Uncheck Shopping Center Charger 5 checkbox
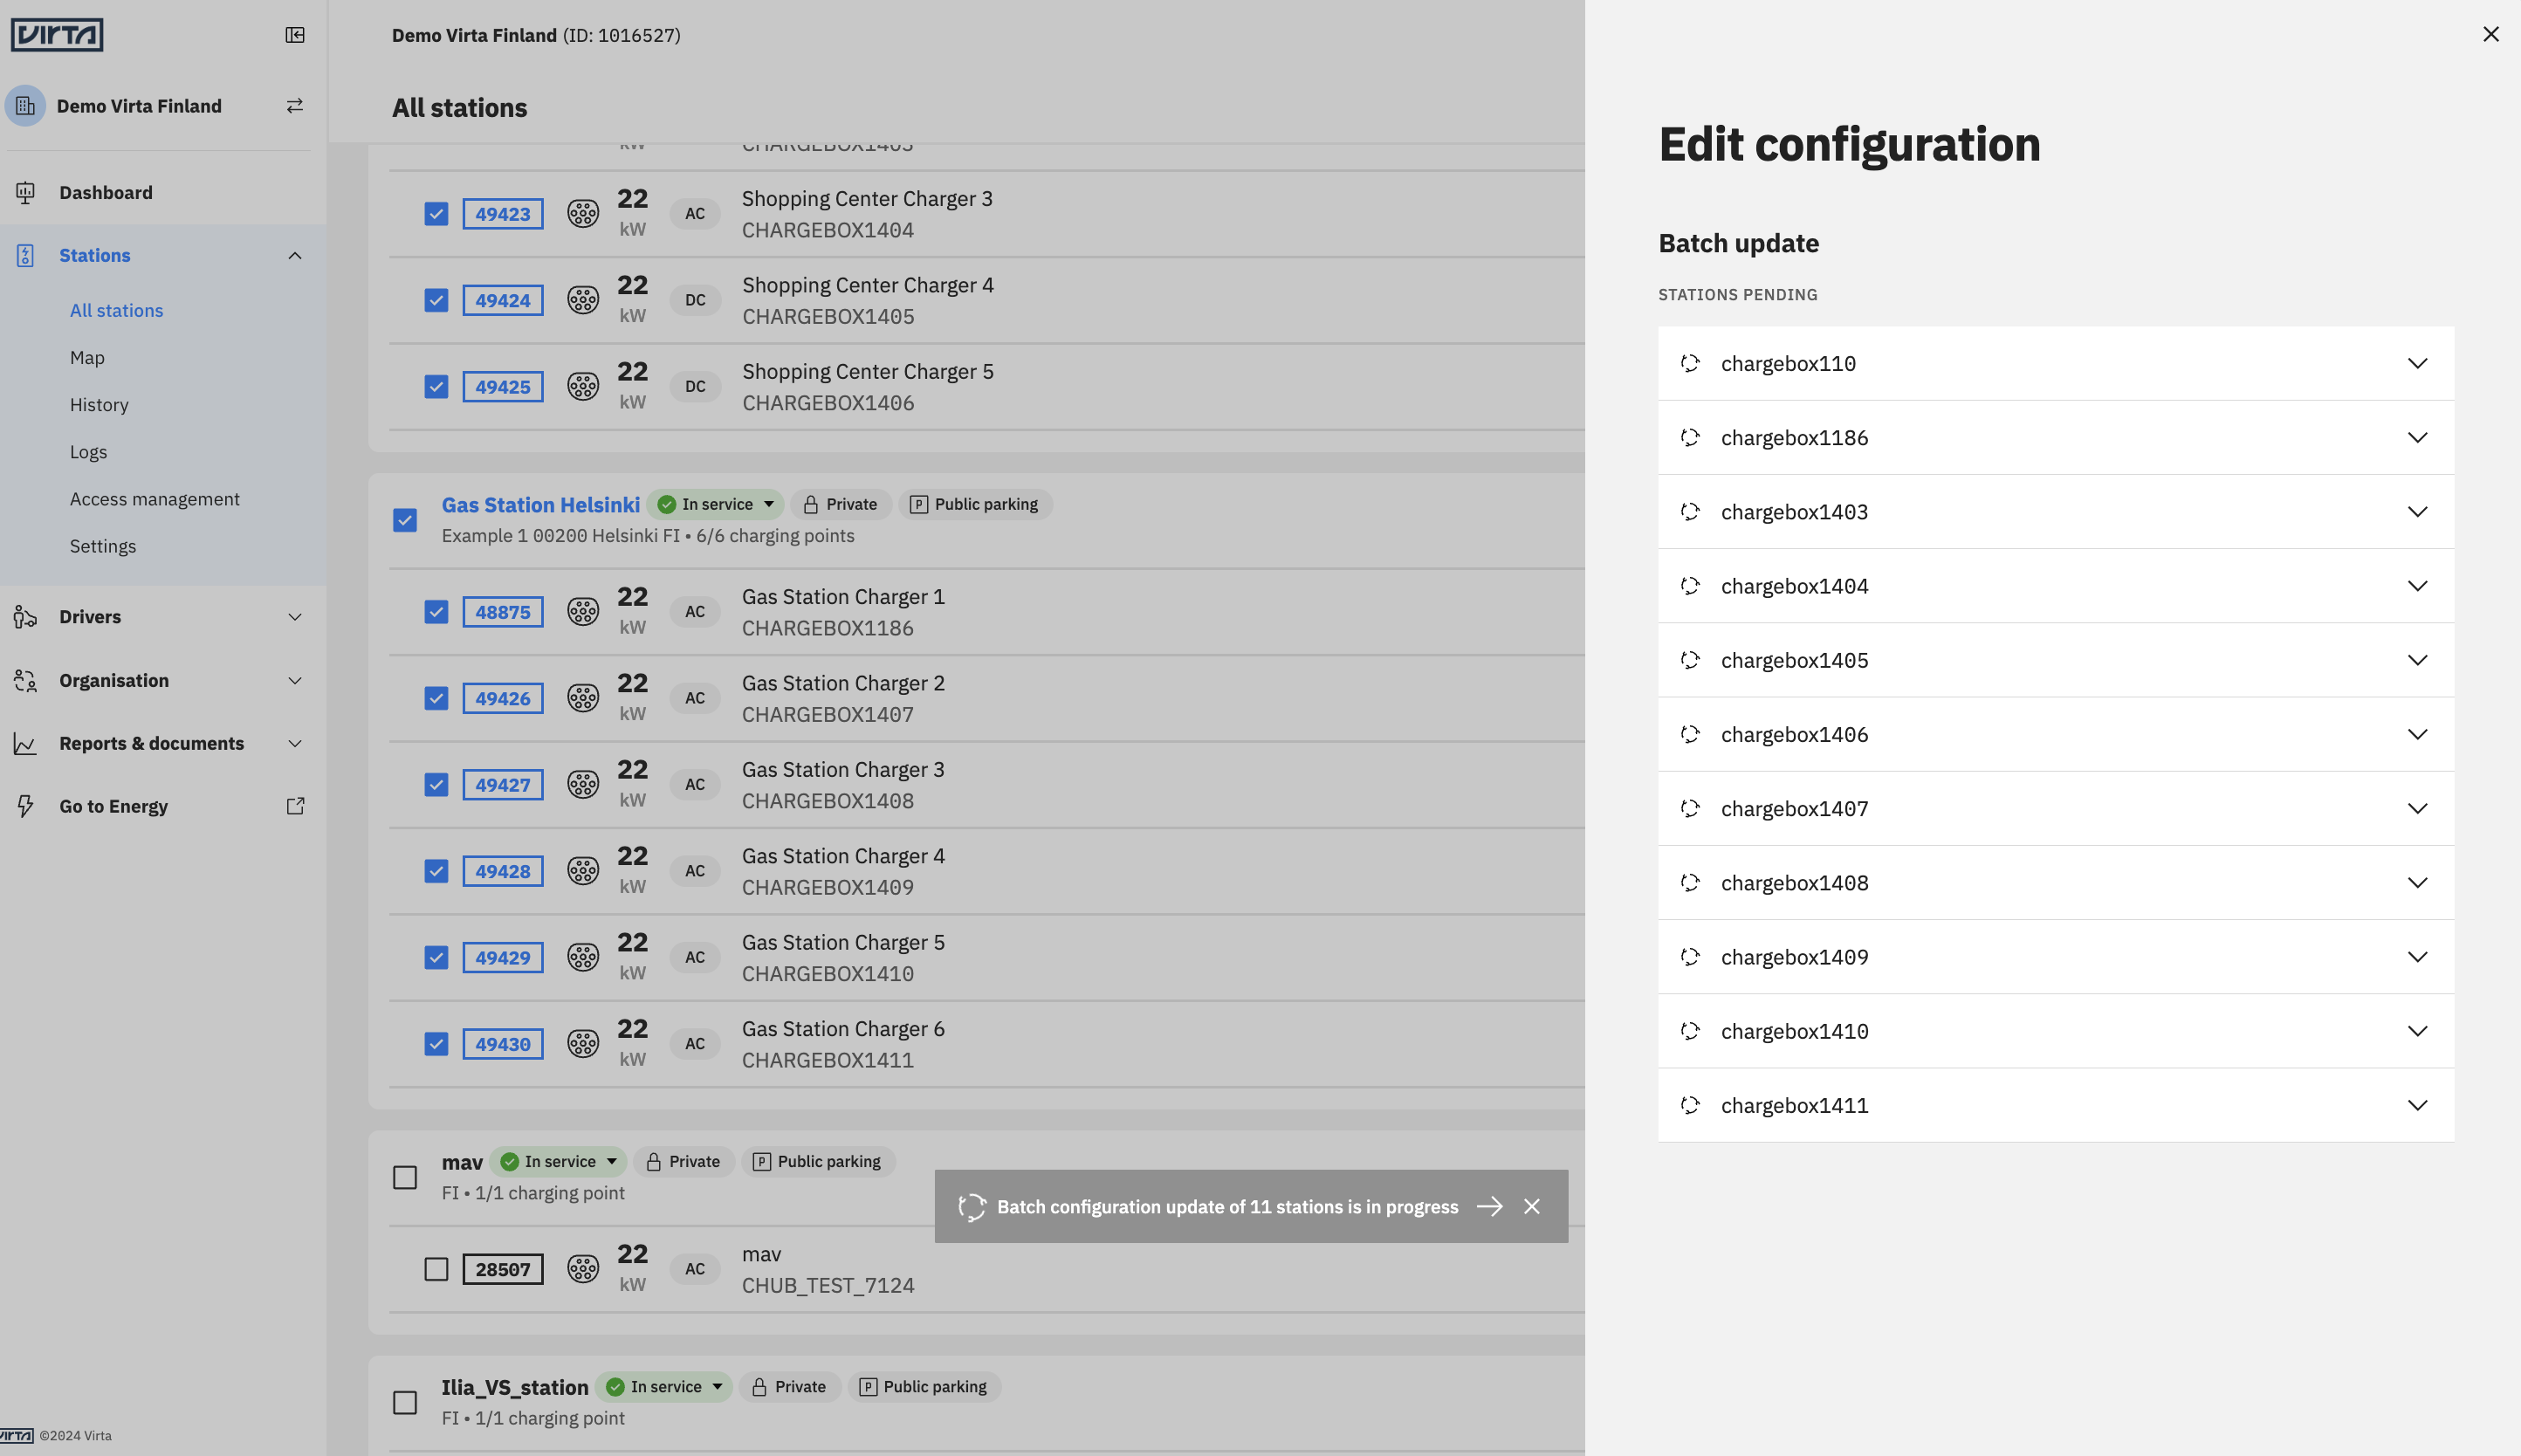 [x=436, y=387]
